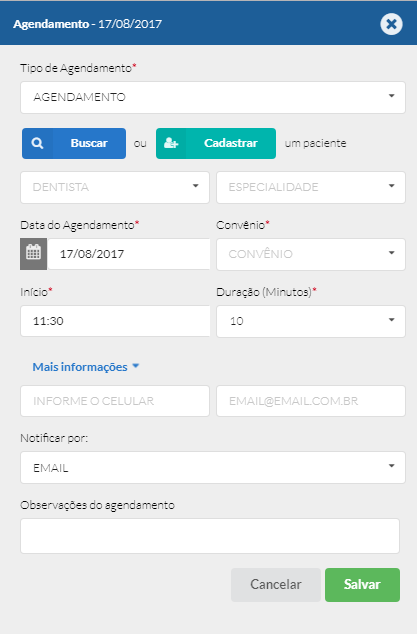The image size is (417, 634).
Task: Click the Cancelar button
Action: pyautogui.click(x=276, y=585)
